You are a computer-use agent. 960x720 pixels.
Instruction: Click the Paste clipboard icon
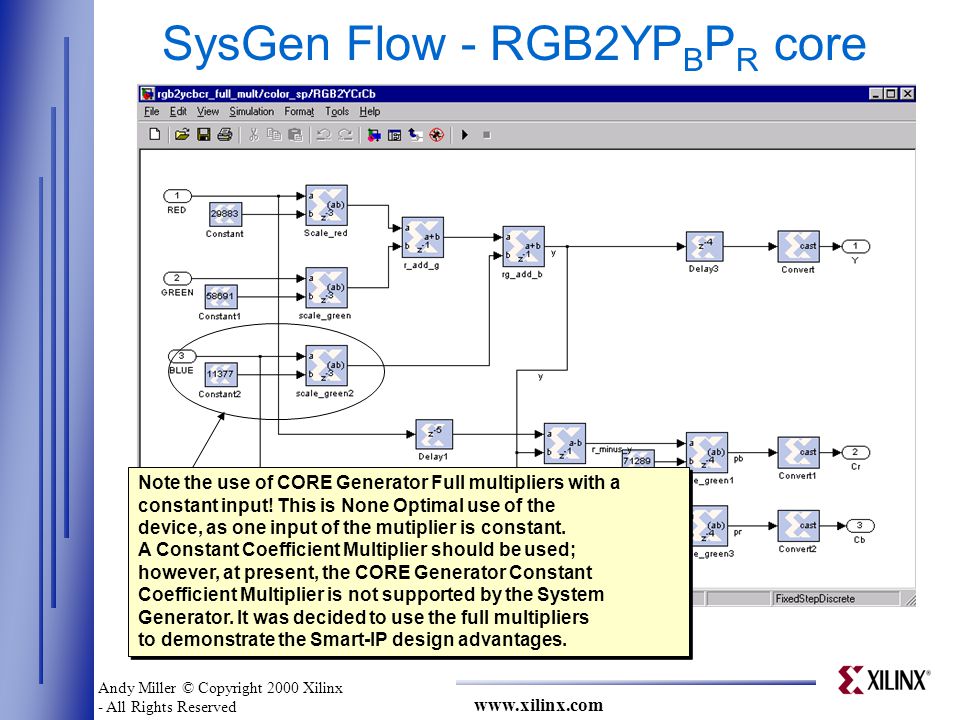coord(295,135)
